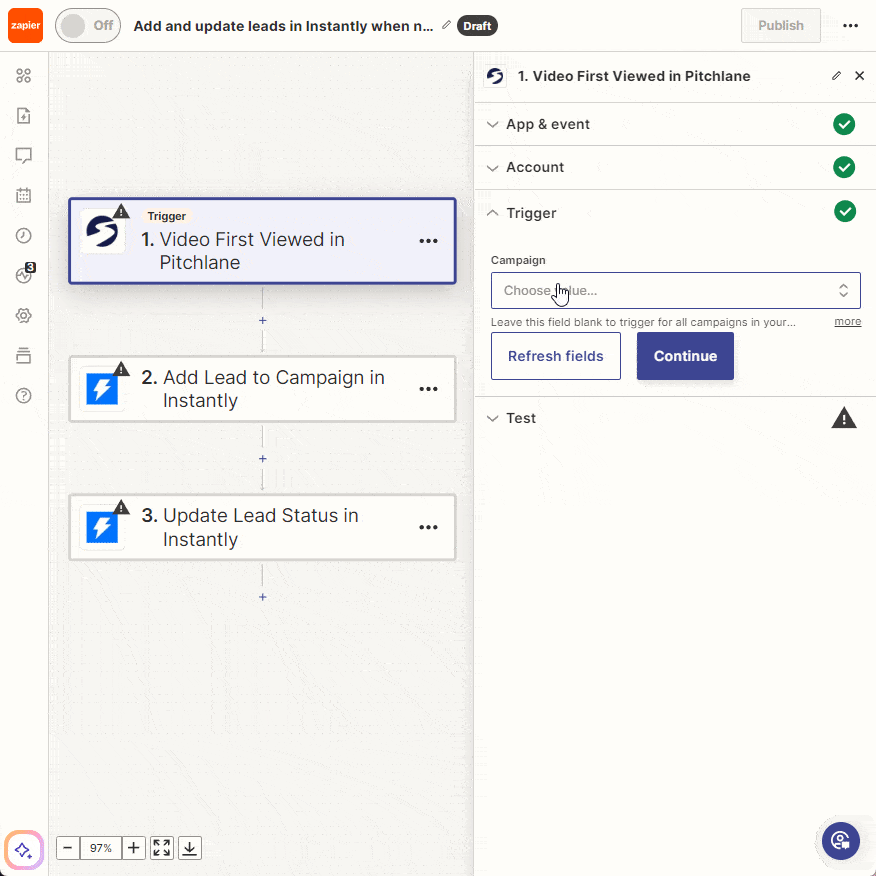Click the App & event green checkmark
Image resolution: width=876 pixels, height=876 pixels.
pos(844,124)
